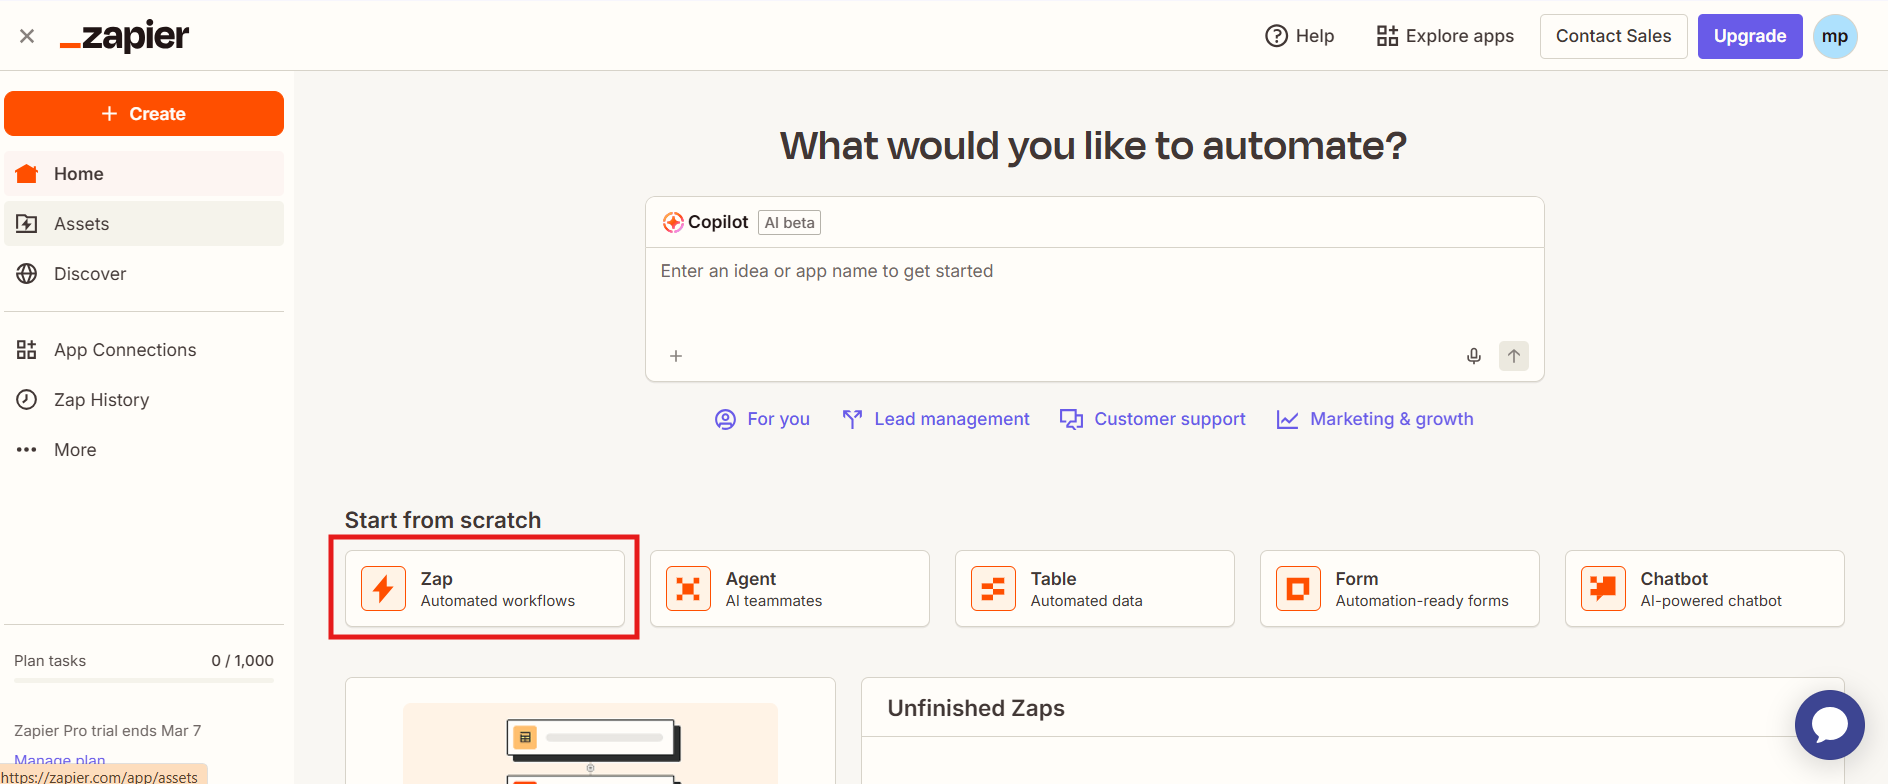The image size is (1888, 784).
Task: Open the mp profile avatar menu
Action: (1834, 36)
